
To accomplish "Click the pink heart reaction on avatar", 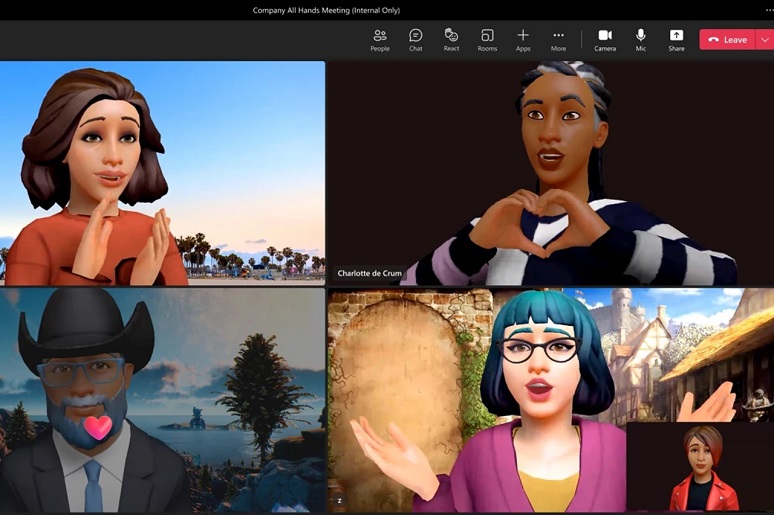I will 97,428.
